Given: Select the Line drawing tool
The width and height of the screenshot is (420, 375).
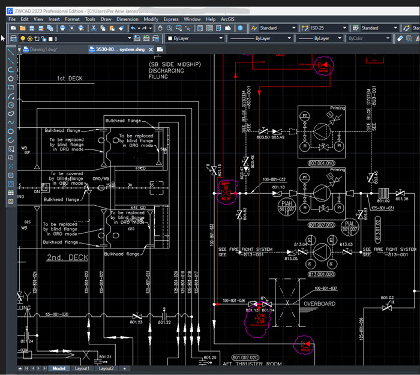Looking at the screenshot, I should click(x=11, y=52).
